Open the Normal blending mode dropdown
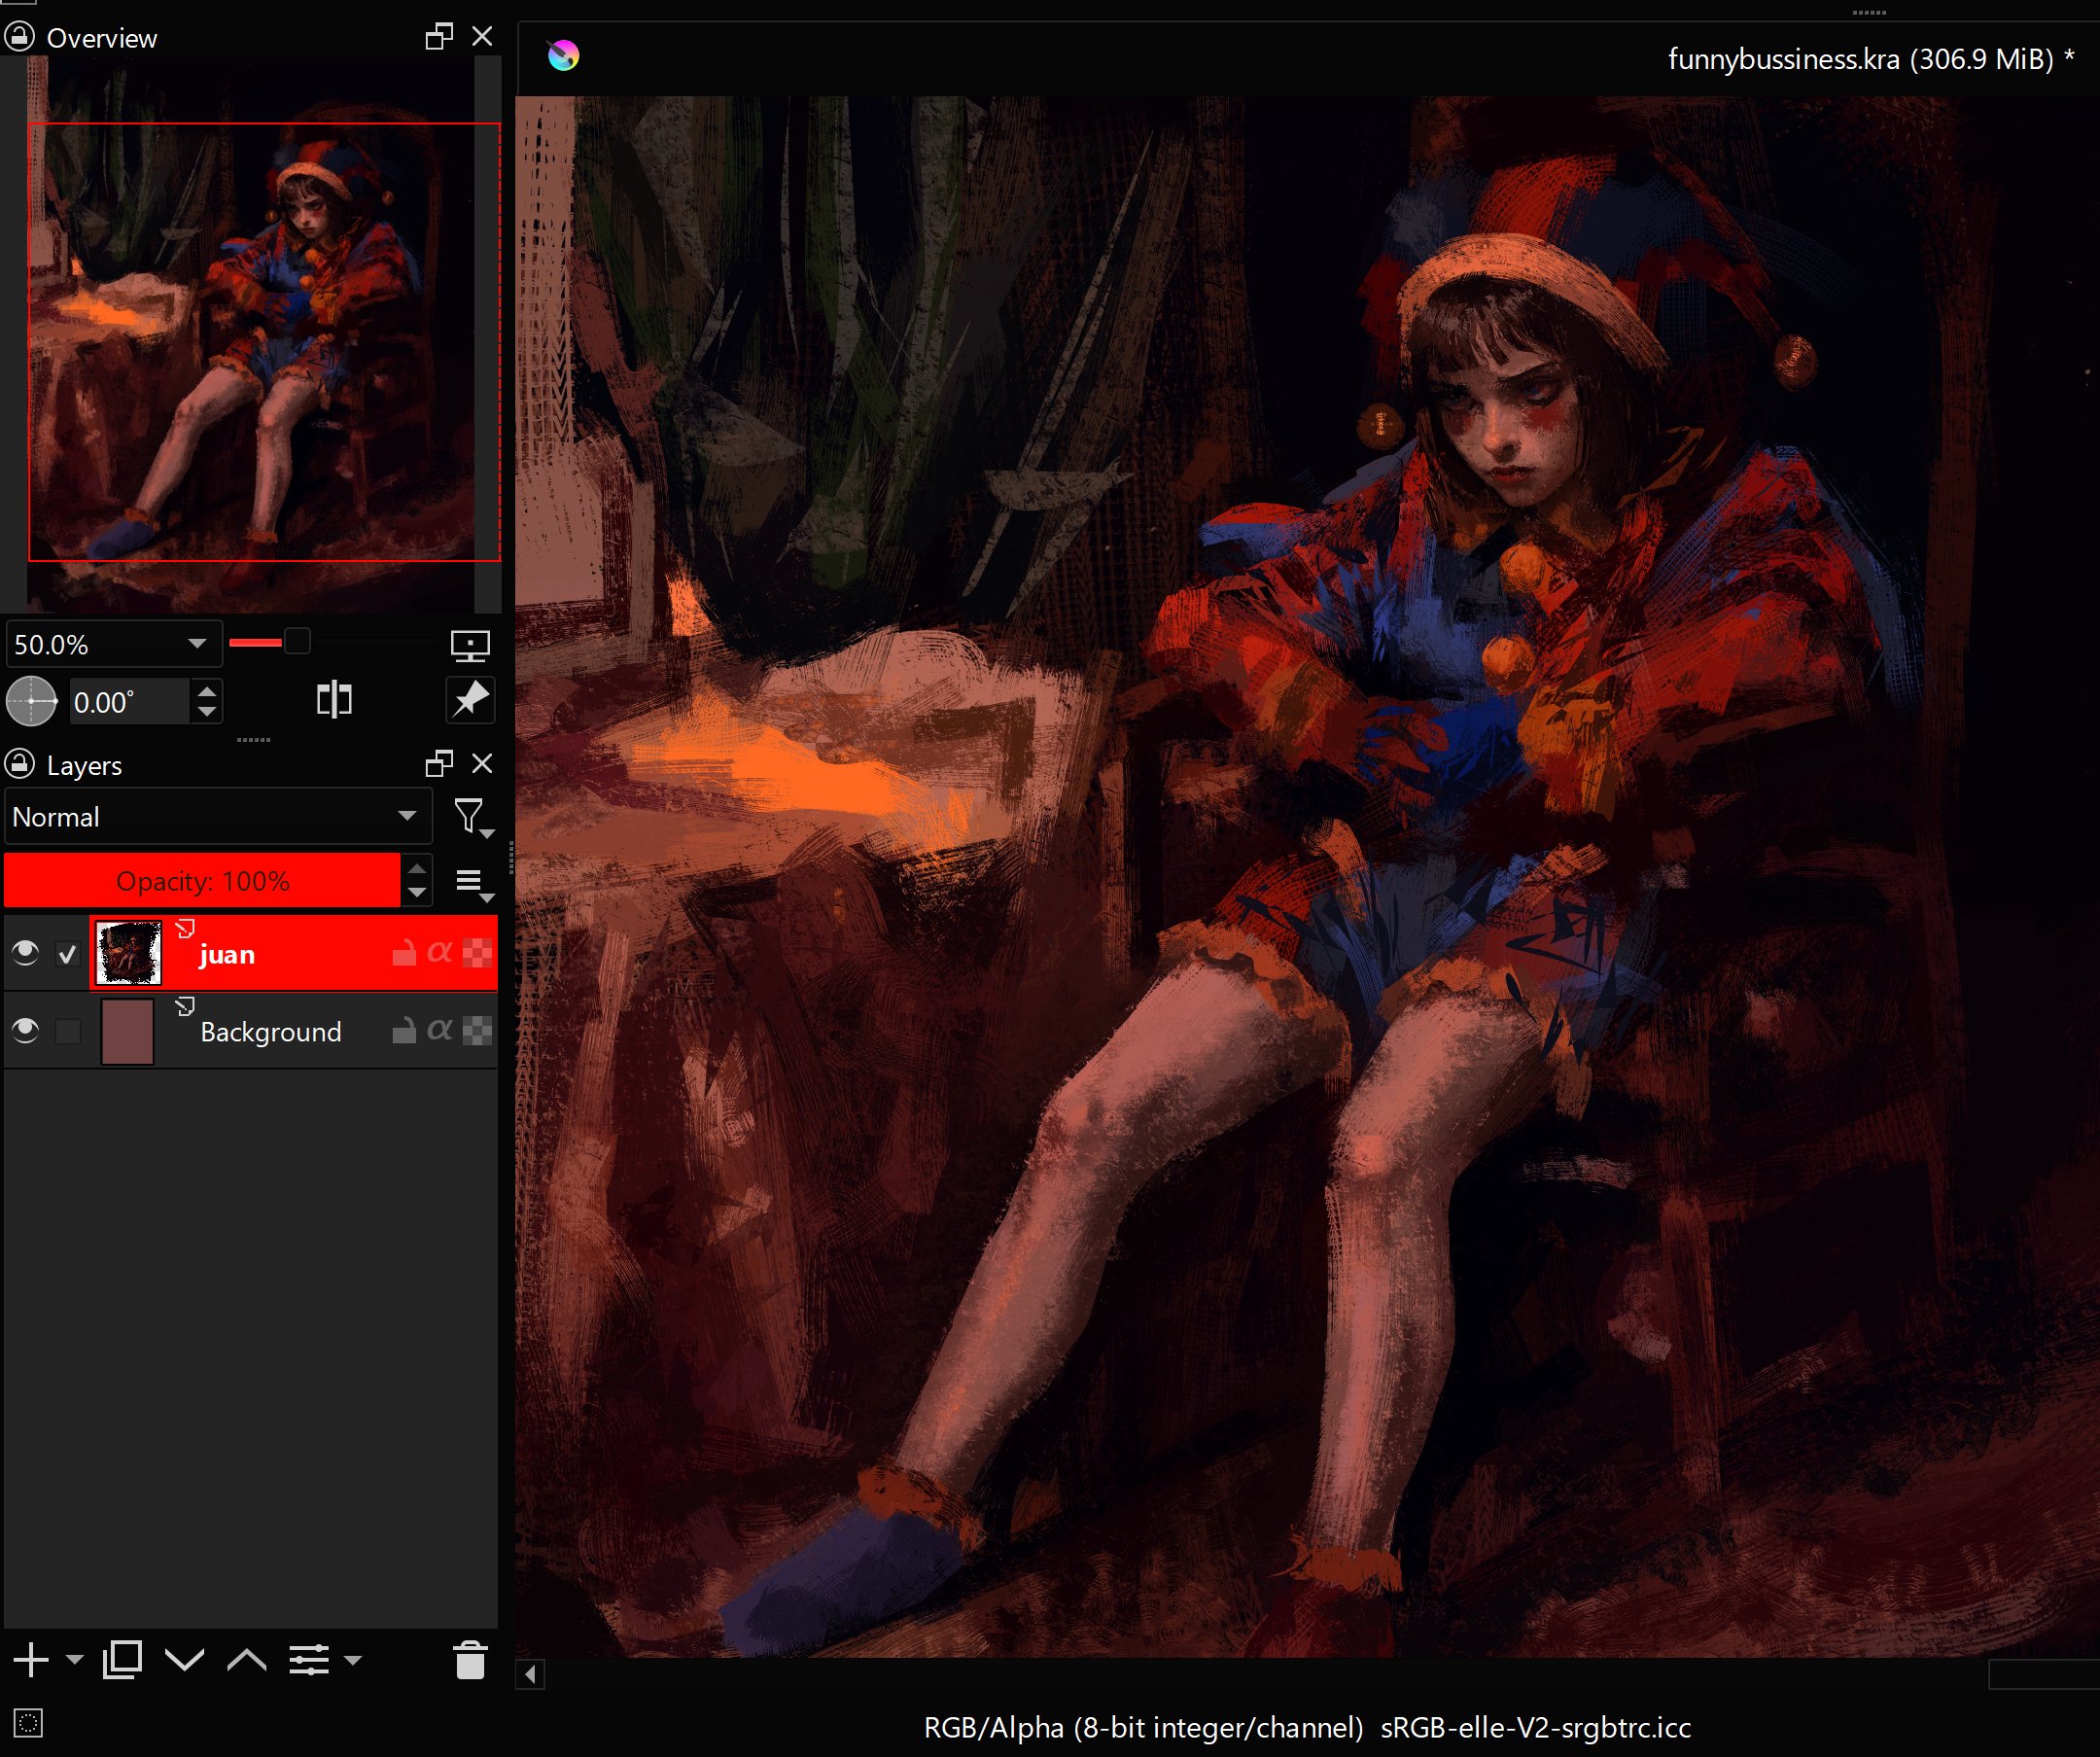This screenshot has width=2100, height=1757. click(x=217, y=816)
